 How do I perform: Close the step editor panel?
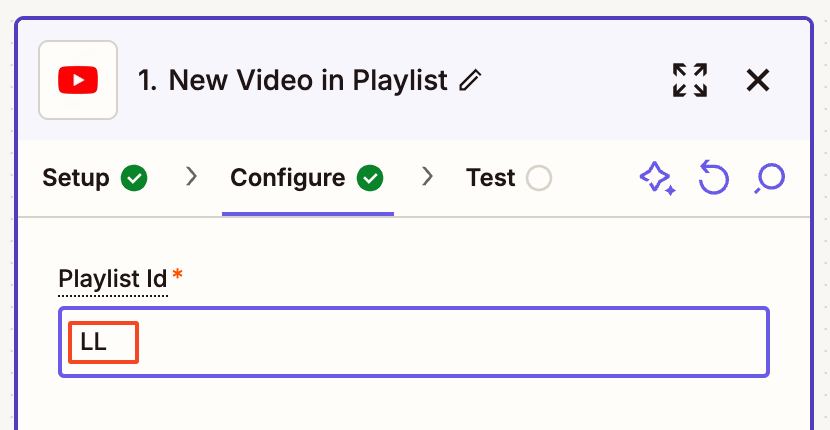pos(758,80)
